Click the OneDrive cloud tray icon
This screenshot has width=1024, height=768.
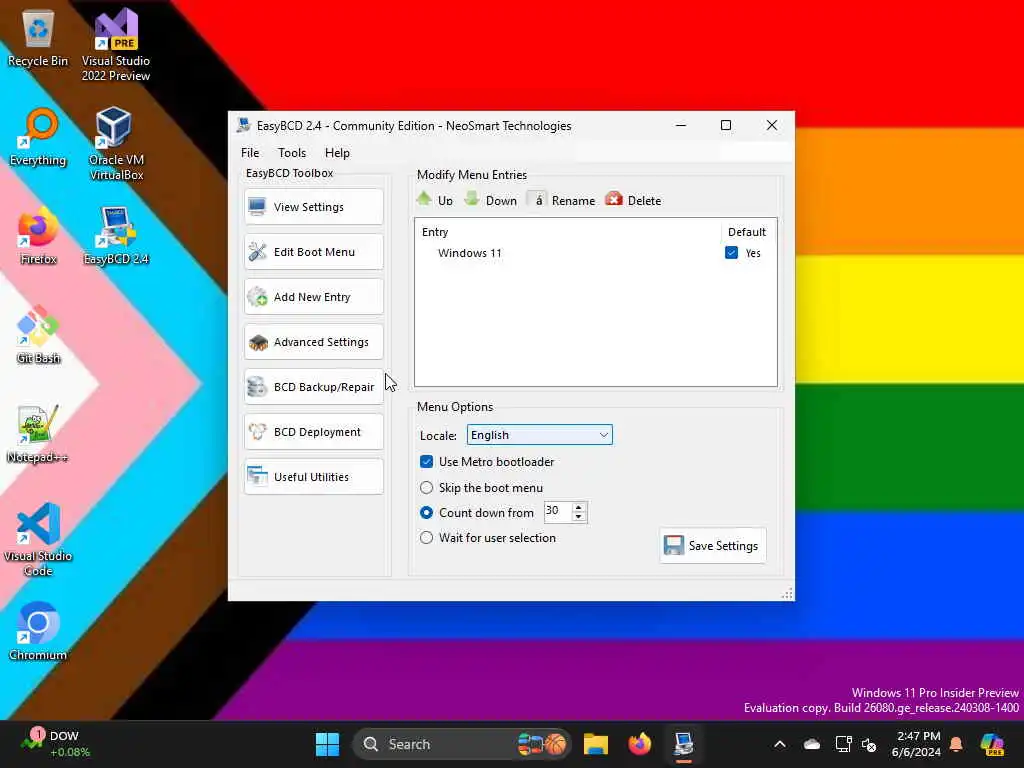[812, 744]
